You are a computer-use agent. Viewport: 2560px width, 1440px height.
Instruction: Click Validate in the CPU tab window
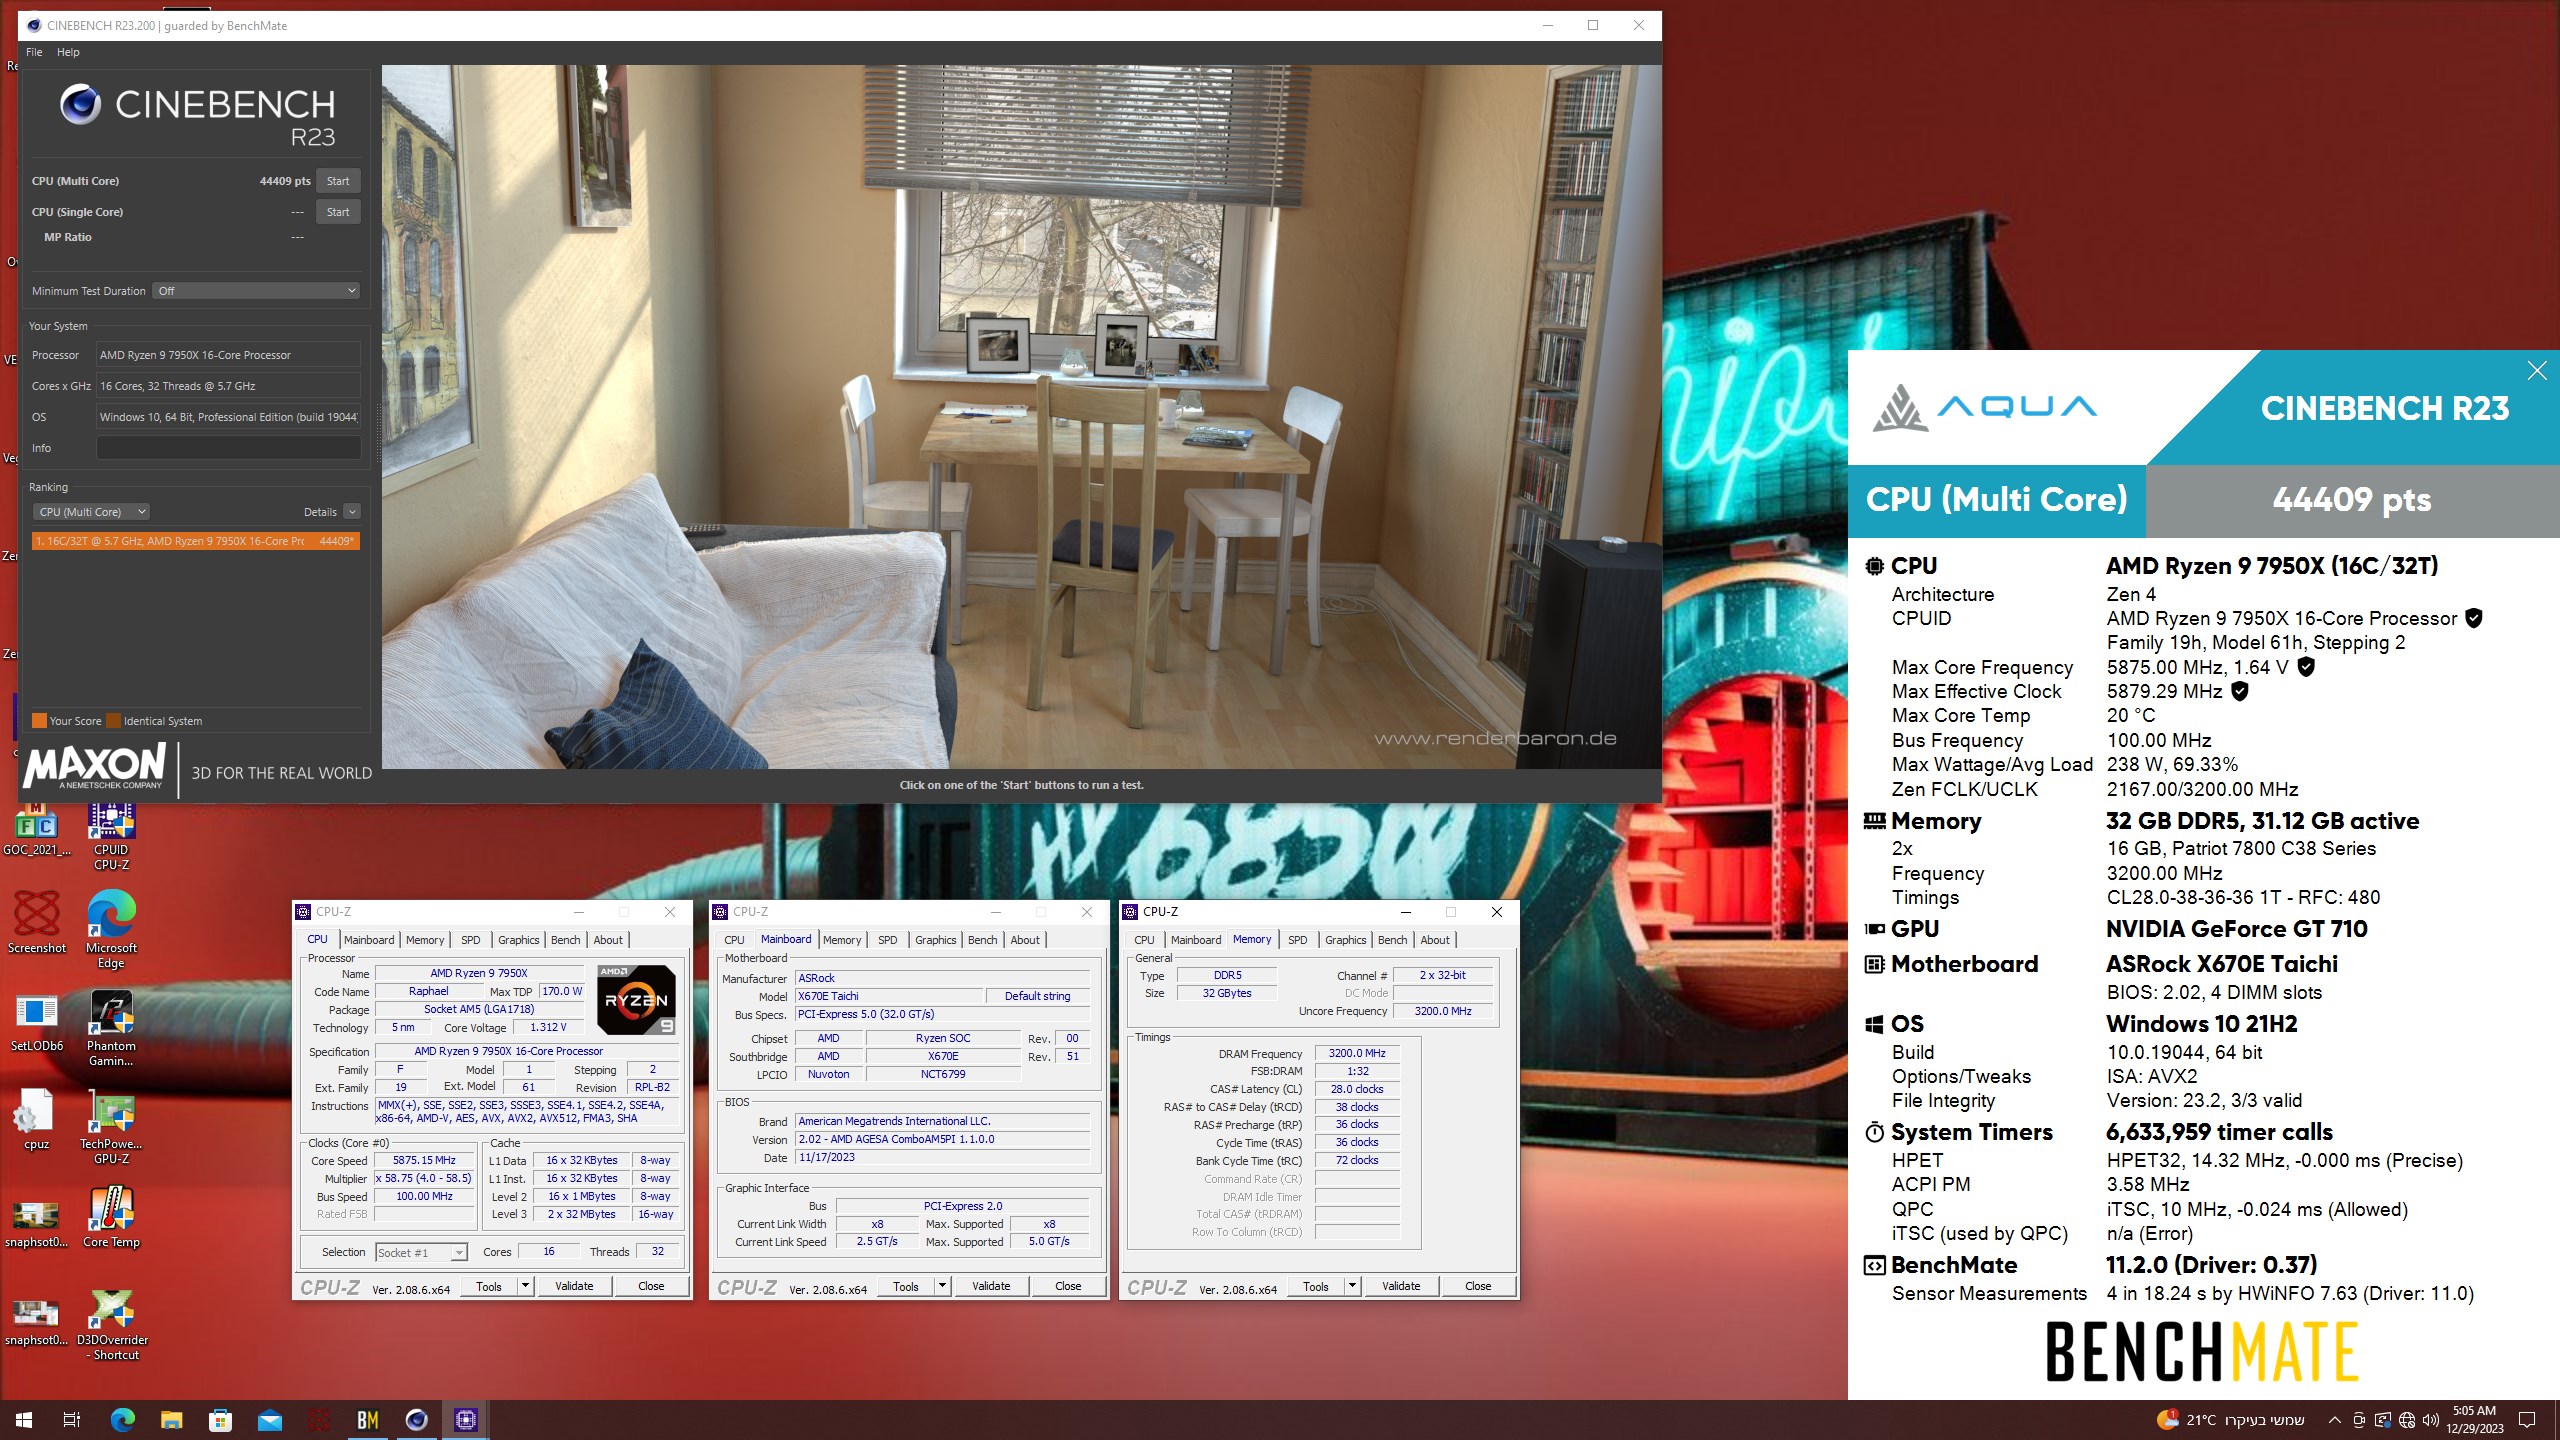(x=574, y=1286)
